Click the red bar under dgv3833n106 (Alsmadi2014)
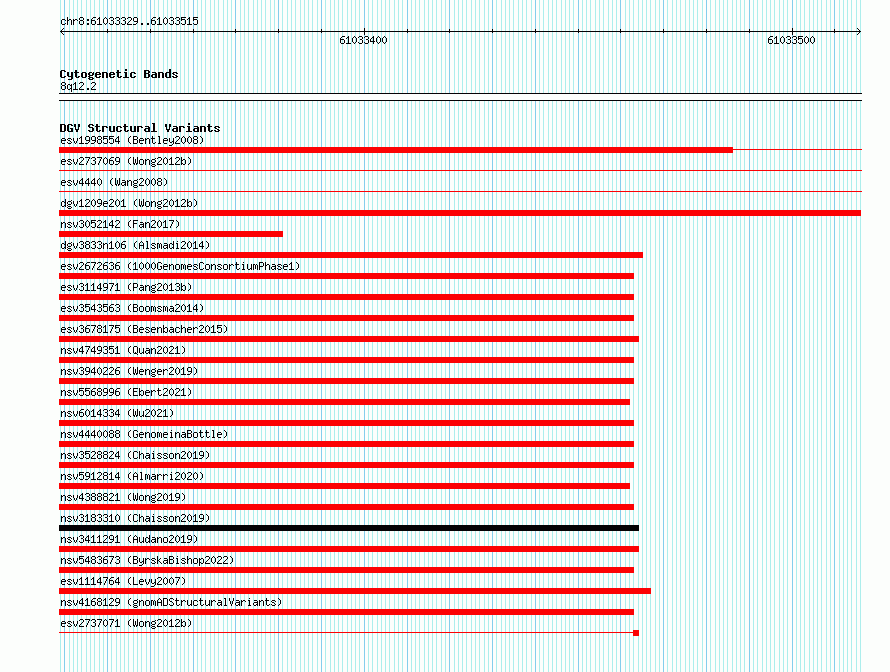The height and width of the screenshot is (672, 890). tap(351, 255)
